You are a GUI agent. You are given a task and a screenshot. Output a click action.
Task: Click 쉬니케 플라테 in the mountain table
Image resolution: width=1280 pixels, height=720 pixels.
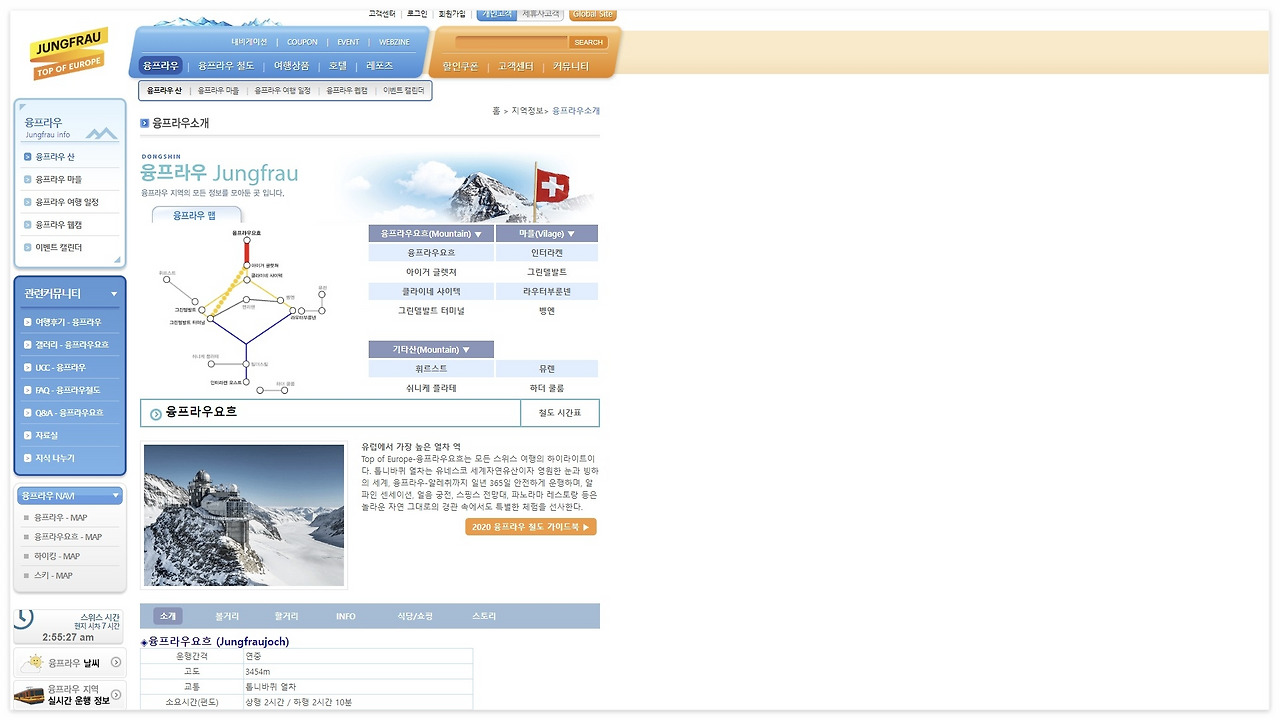tap(431, 388)
